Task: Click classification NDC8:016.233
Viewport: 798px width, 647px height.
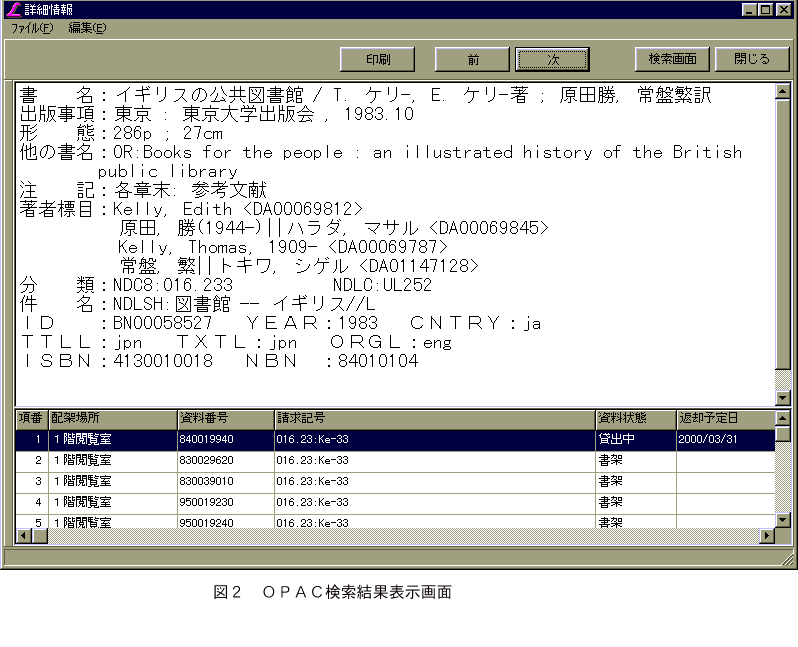Action: [173, 285]
